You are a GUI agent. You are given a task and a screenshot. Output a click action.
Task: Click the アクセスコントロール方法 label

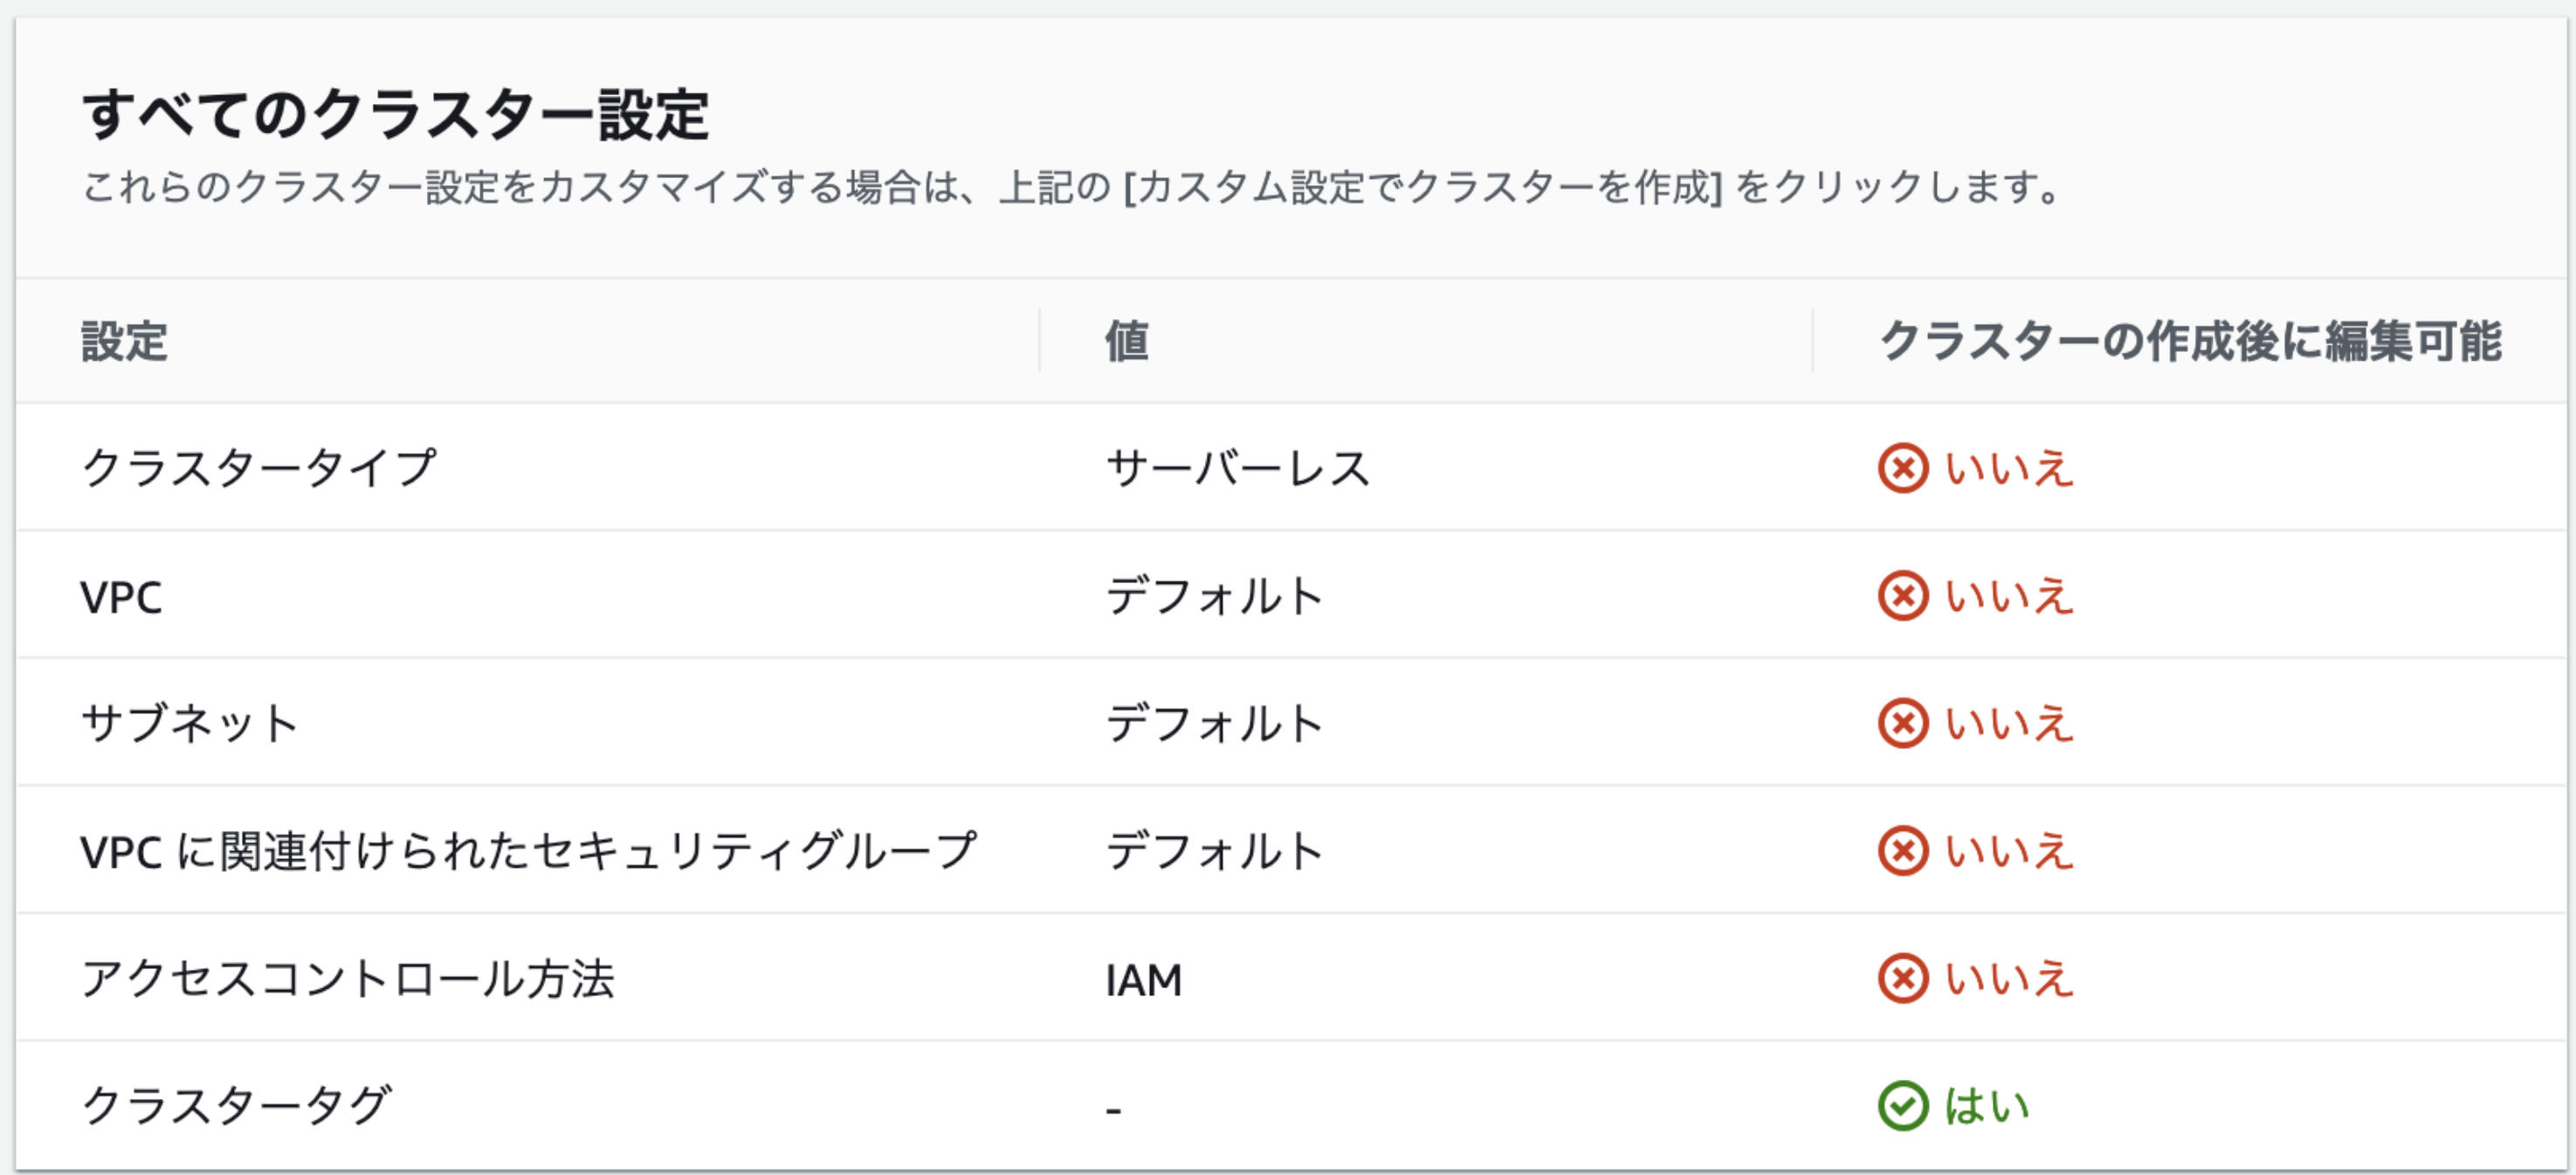(347, 979)
